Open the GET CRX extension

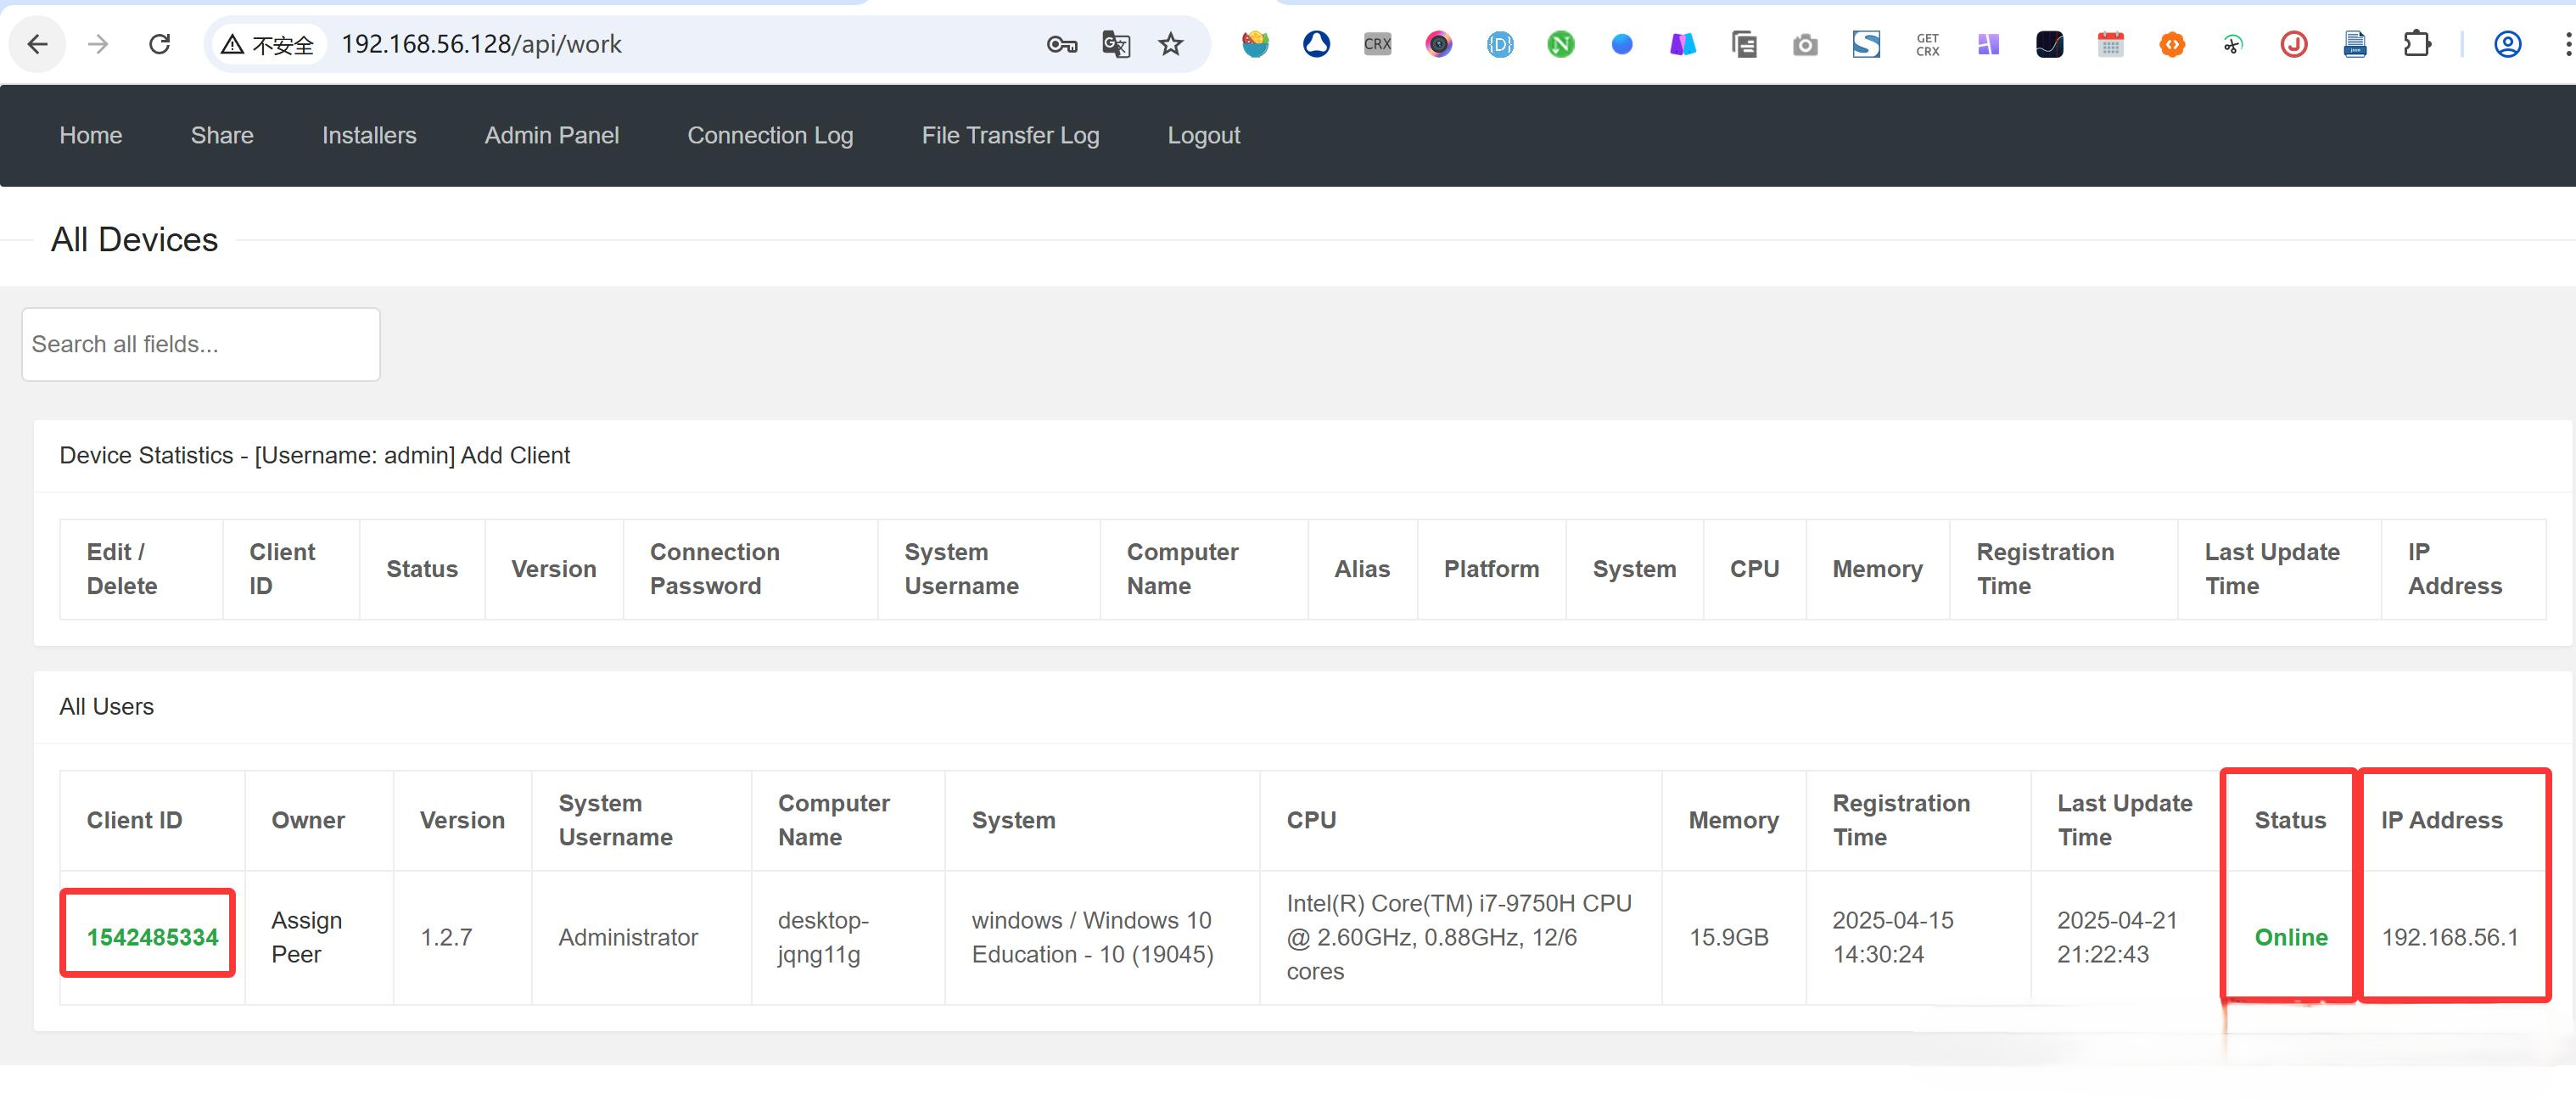pyautogui.click(x=1927, y=44)
